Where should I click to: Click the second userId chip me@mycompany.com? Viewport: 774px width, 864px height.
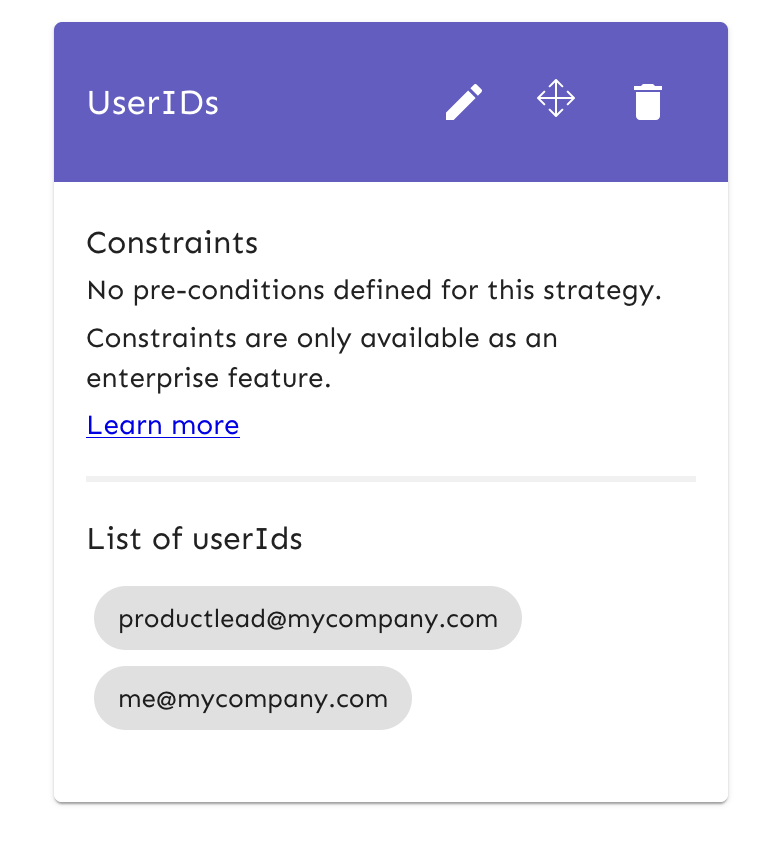coord(253,698)
